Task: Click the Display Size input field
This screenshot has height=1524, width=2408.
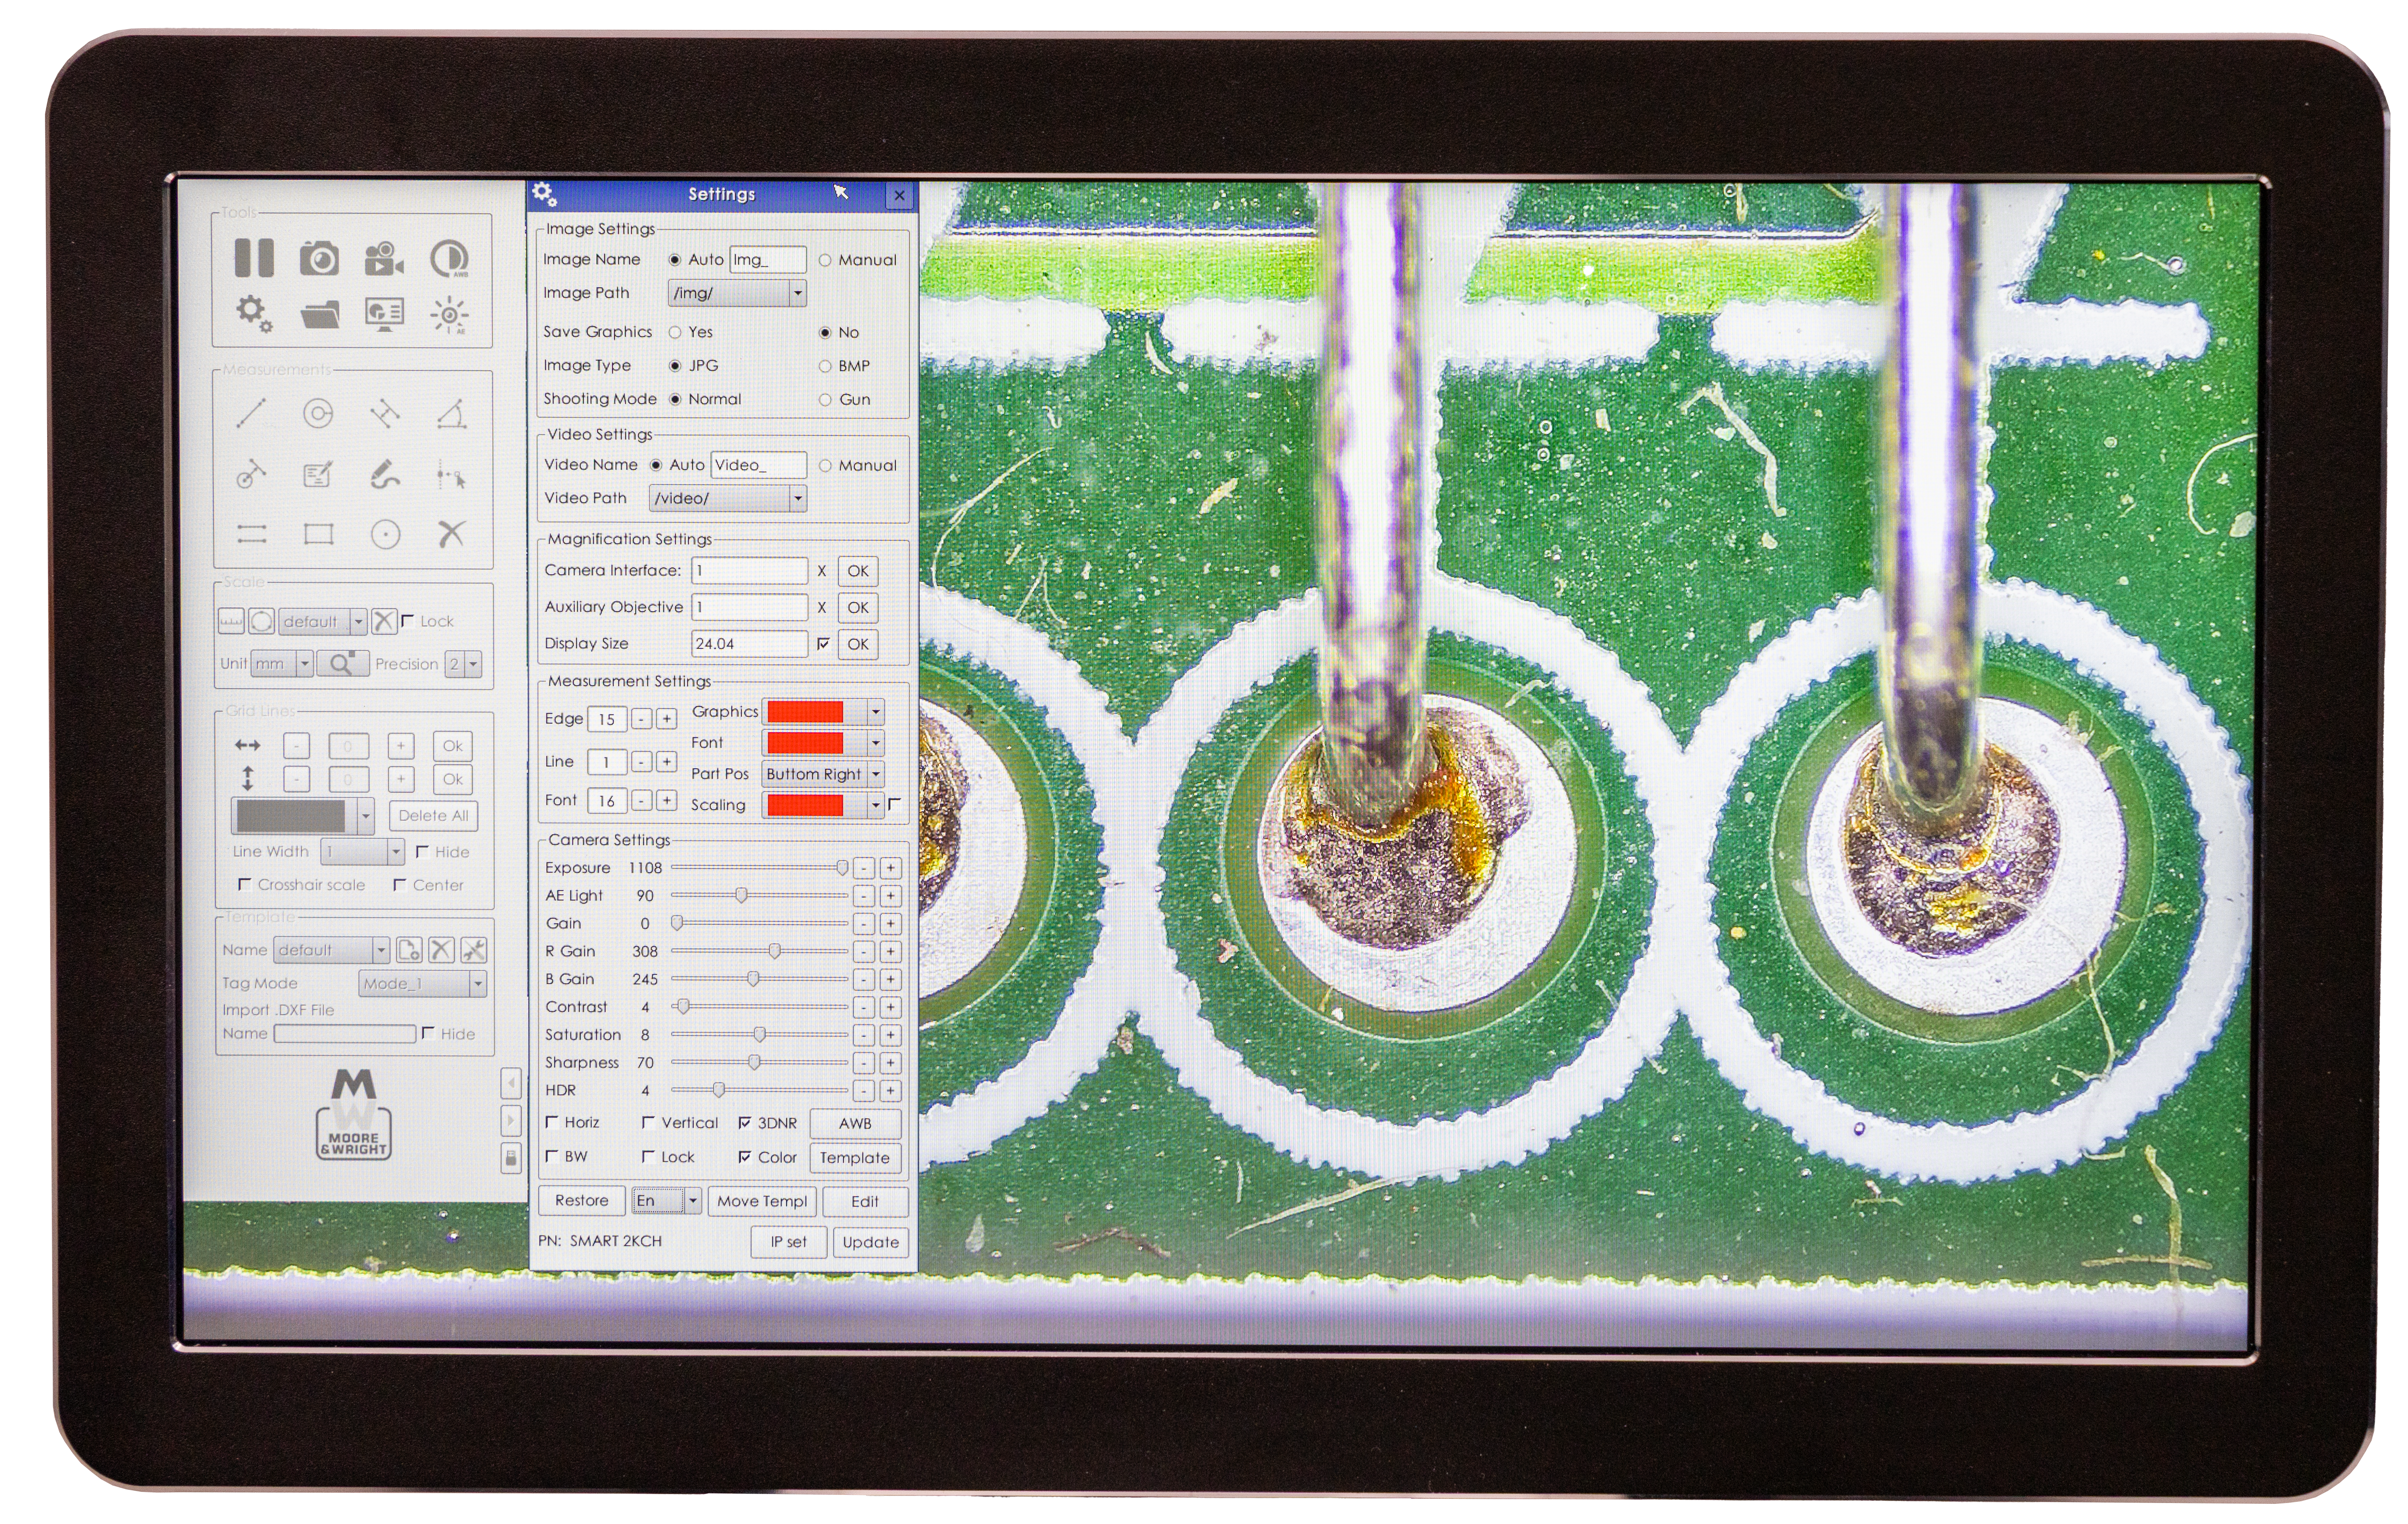Action: (750, 644)
